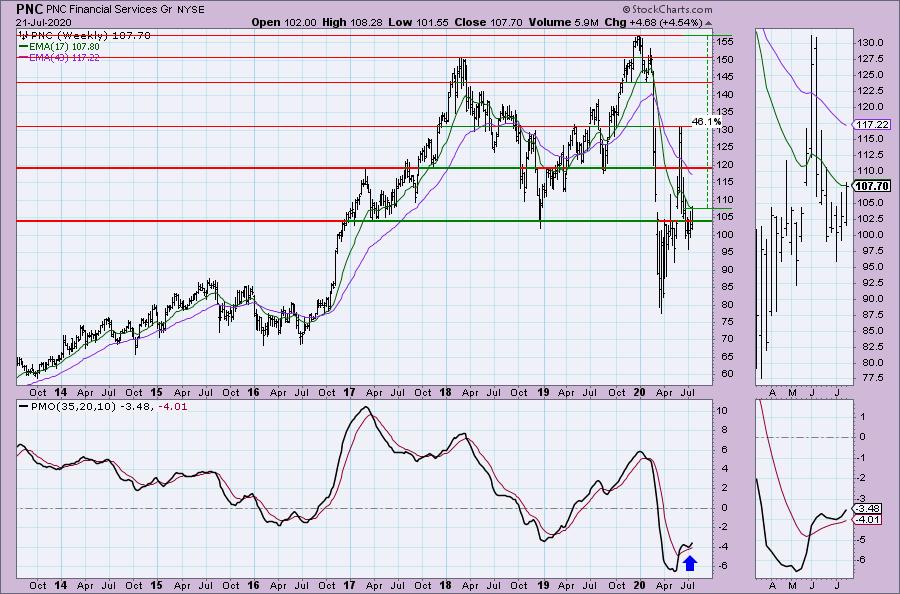Click the 150 label on the price axis
The width and height of the screenshot is (900, 594).
click(724, 60)
